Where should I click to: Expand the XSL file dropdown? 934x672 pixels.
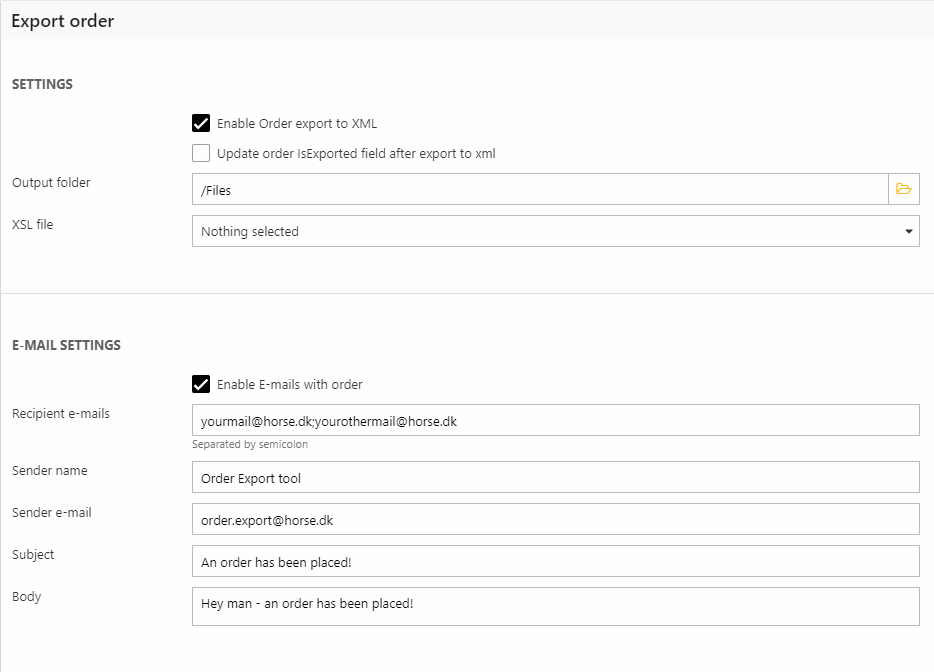[555, 231]
